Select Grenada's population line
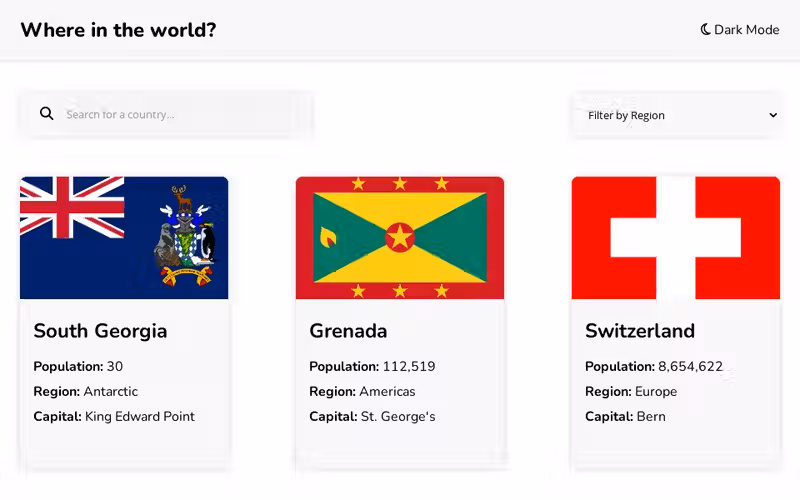 coord(372,367)
